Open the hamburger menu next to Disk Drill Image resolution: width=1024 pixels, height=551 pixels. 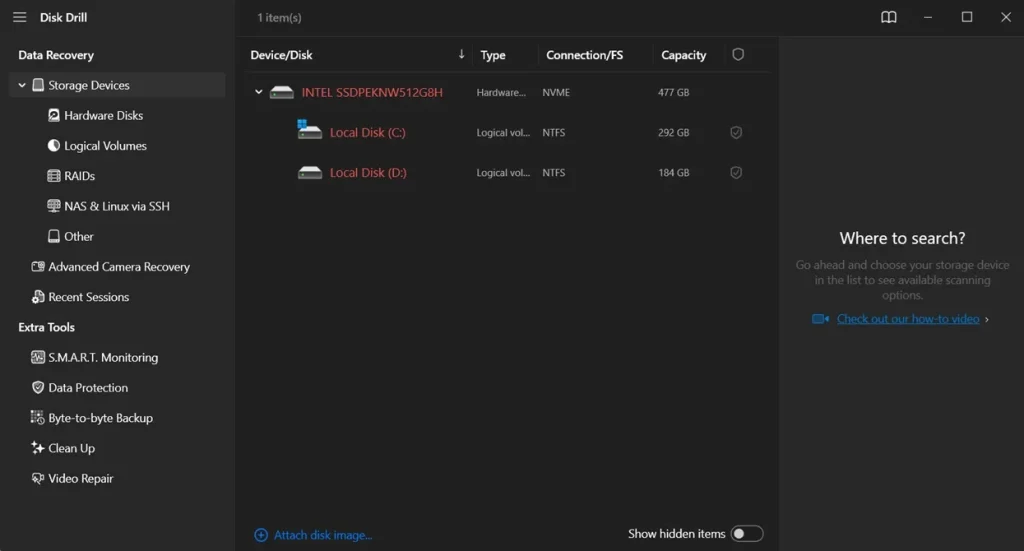click(x=20, y=18)
